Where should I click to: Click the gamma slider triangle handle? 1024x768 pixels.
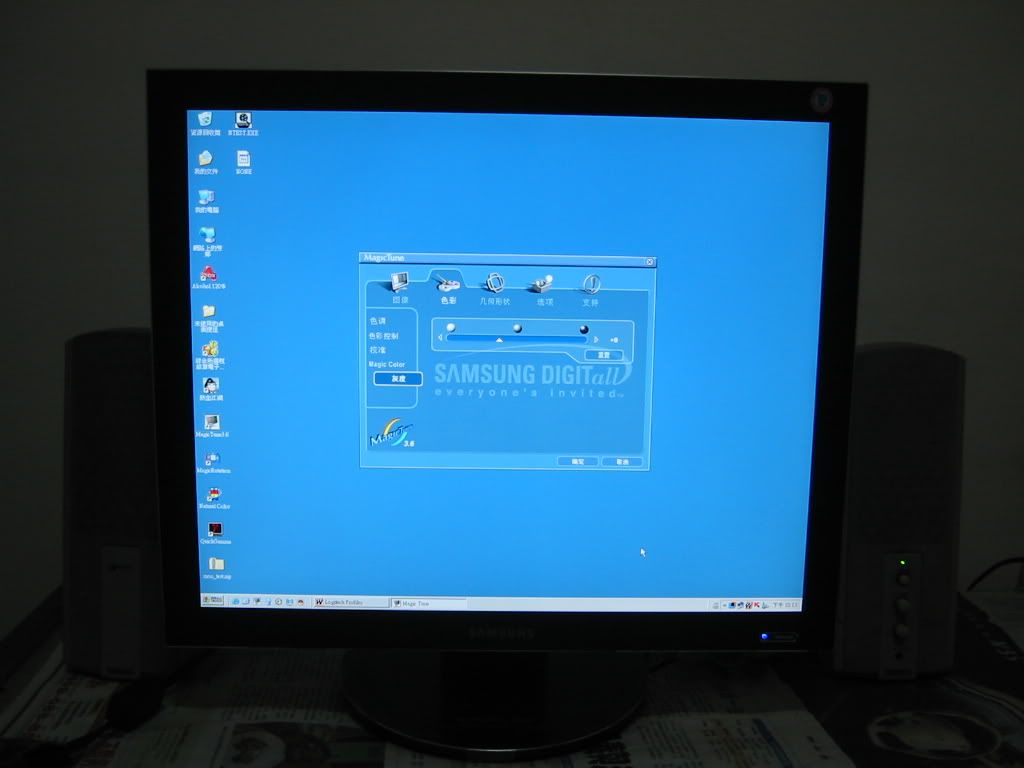(x=499, y=340)
